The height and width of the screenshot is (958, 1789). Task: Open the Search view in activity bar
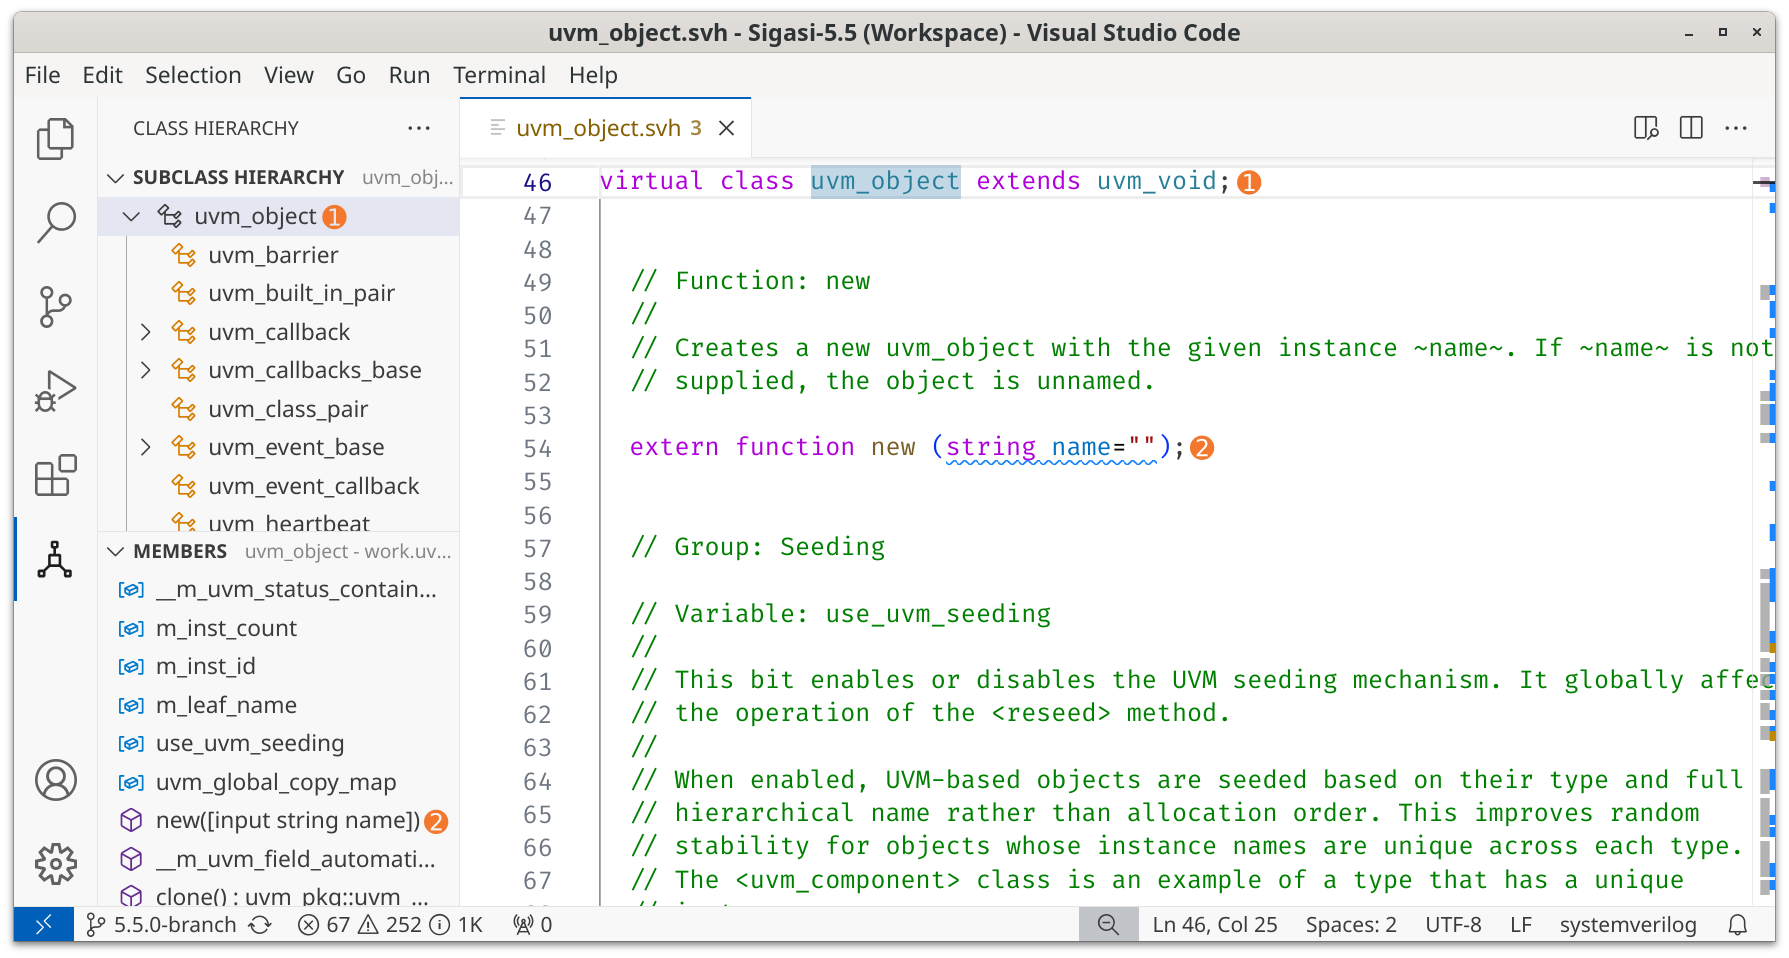pyautogui.click(x=55, y=222)
